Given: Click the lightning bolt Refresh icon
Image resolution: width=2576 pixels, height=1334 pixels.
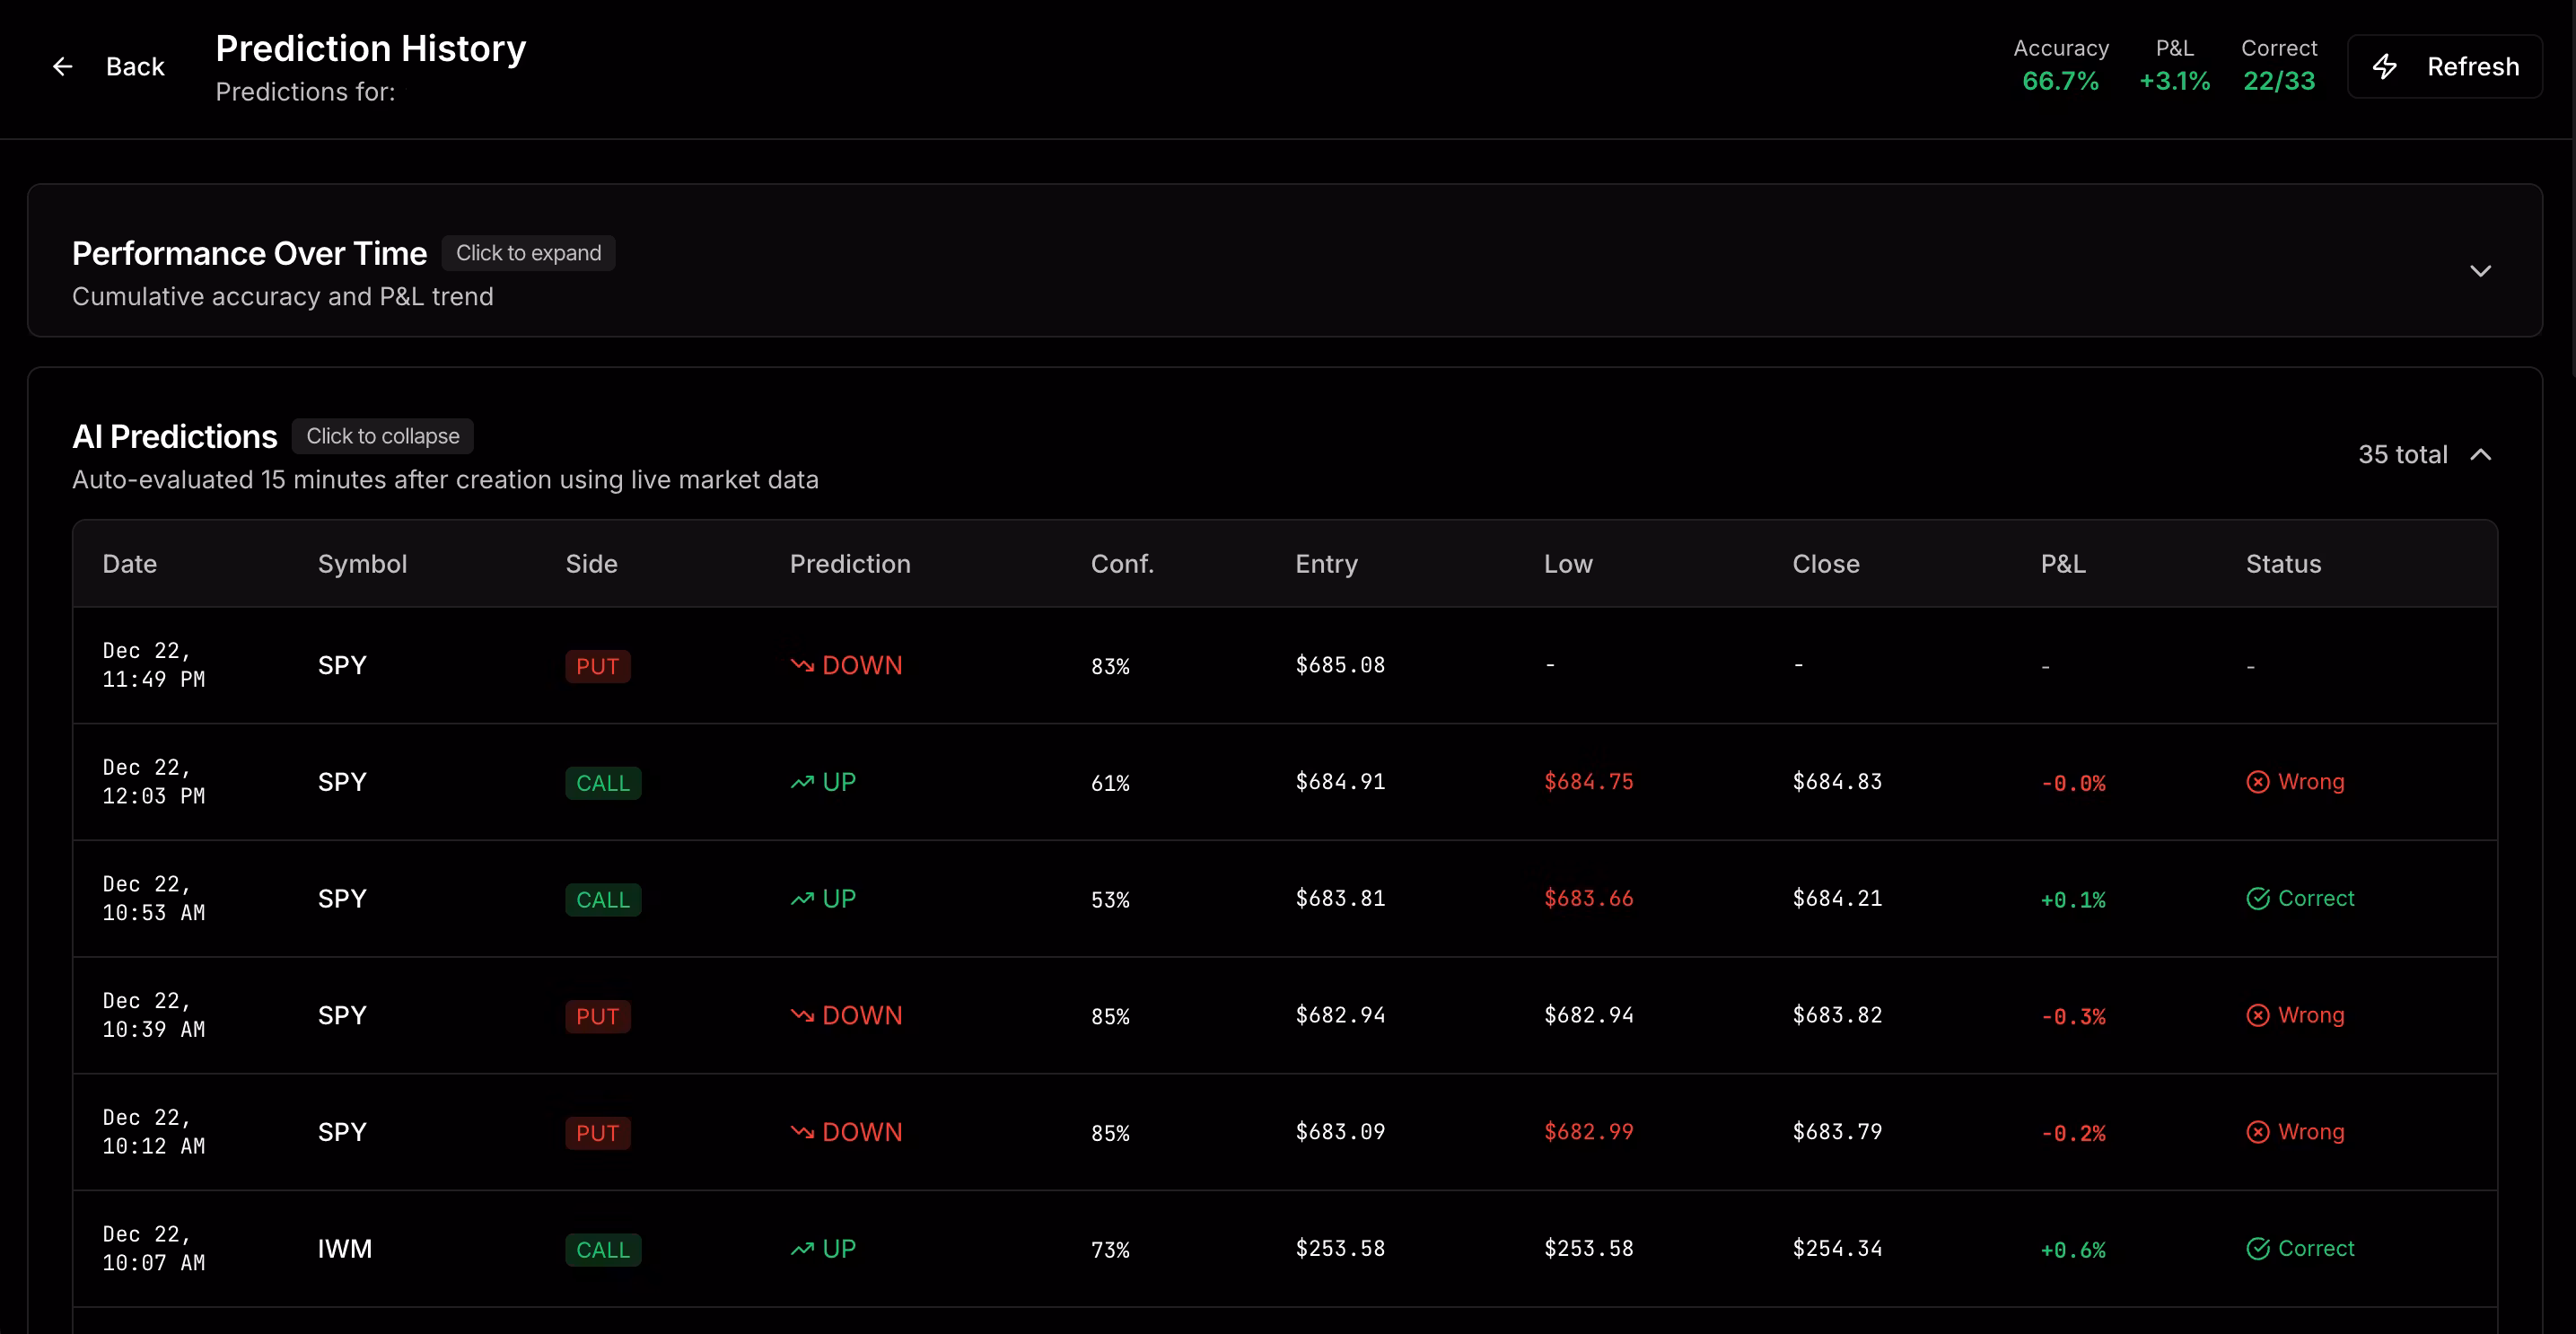Looking at the screenshot, I should 2385,67.
